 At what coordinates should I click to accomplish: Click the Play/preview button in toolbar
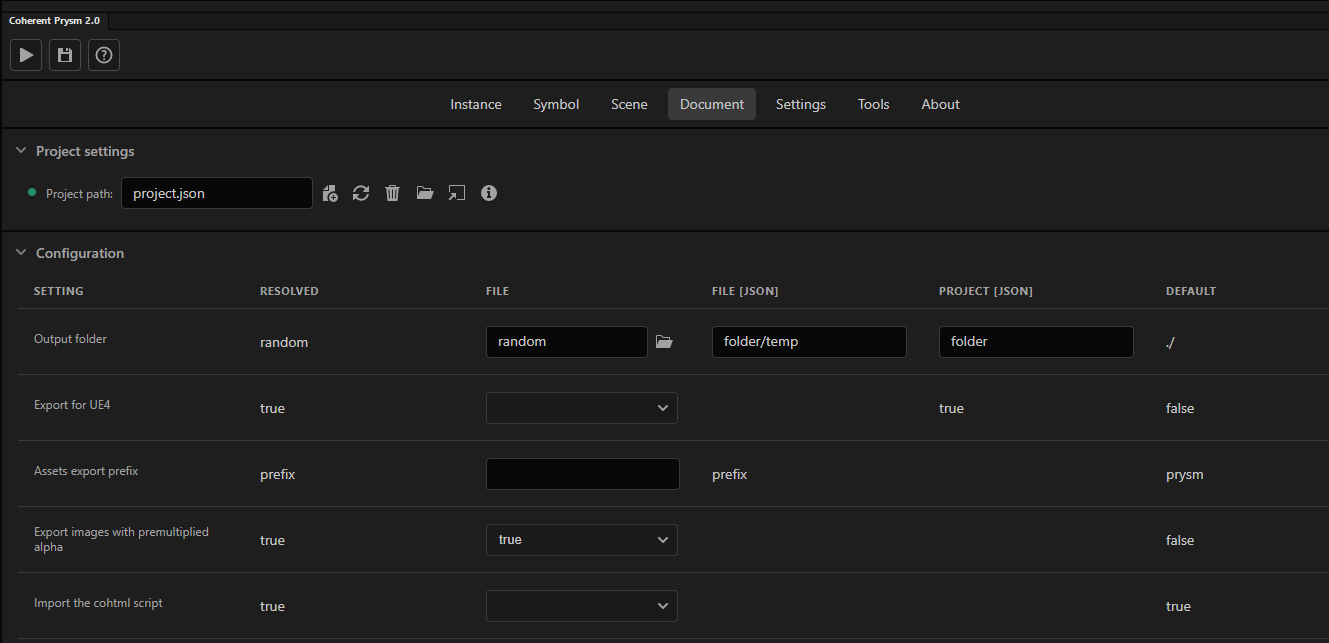[x=26, y=55]
